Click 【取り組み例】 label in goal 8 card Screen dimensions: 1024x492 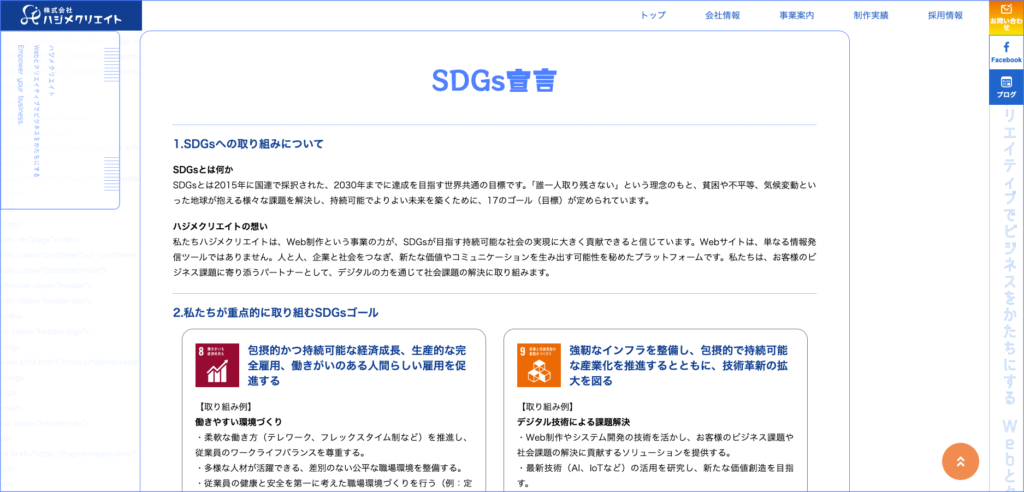[x=224, y=406]
